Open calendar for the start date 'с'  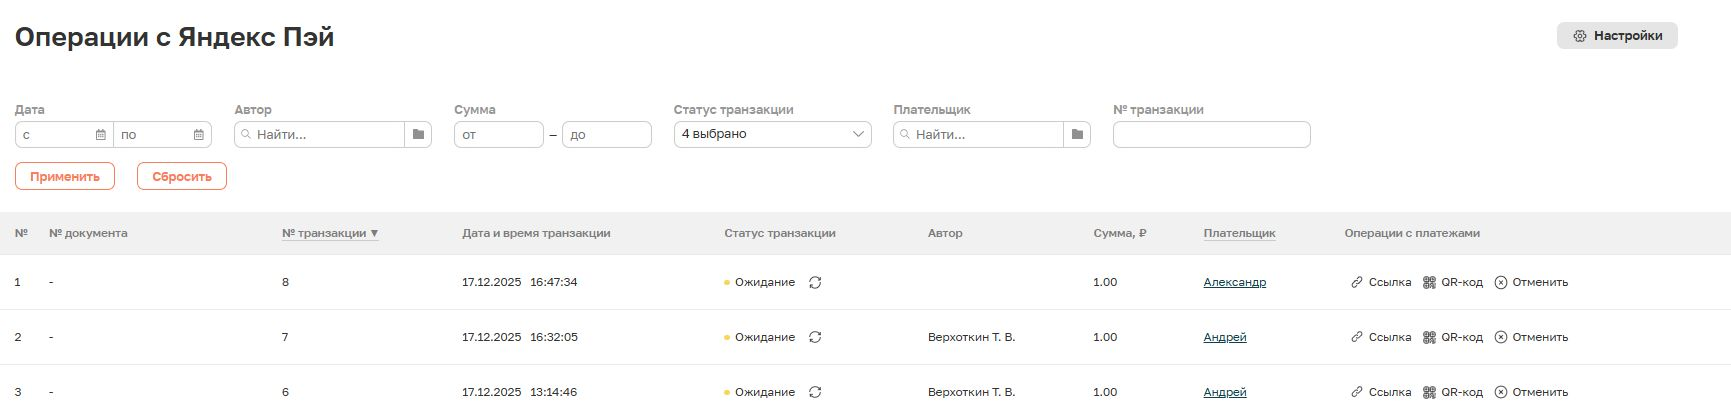tap(101, 135)
